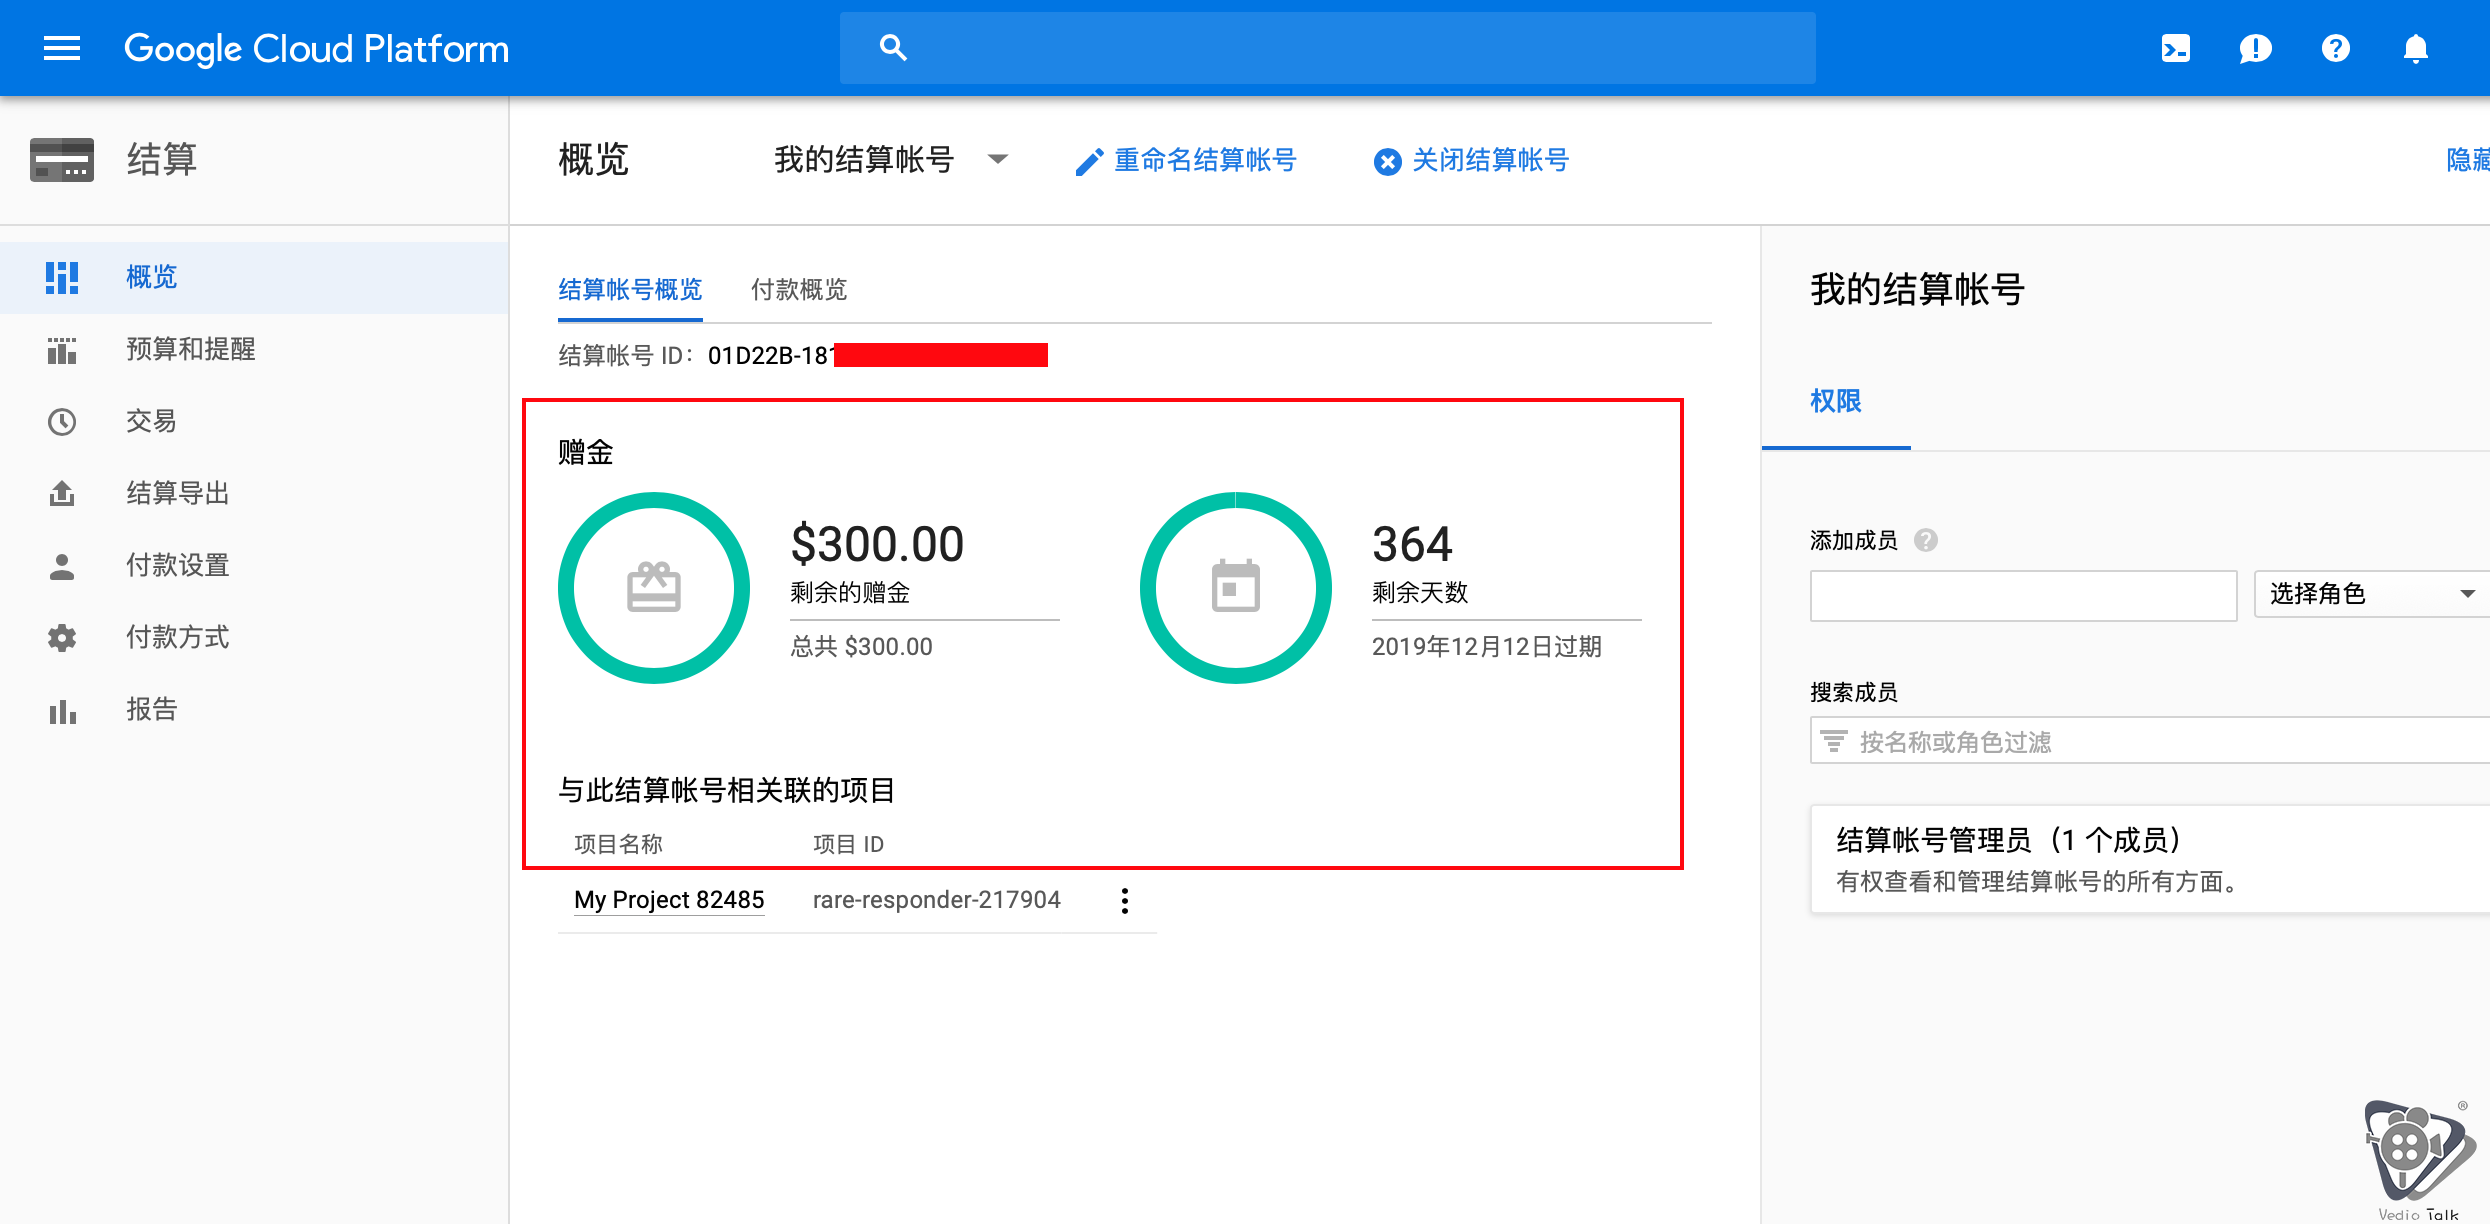Click the remaining days progress ring

[x=1236, y=588]
